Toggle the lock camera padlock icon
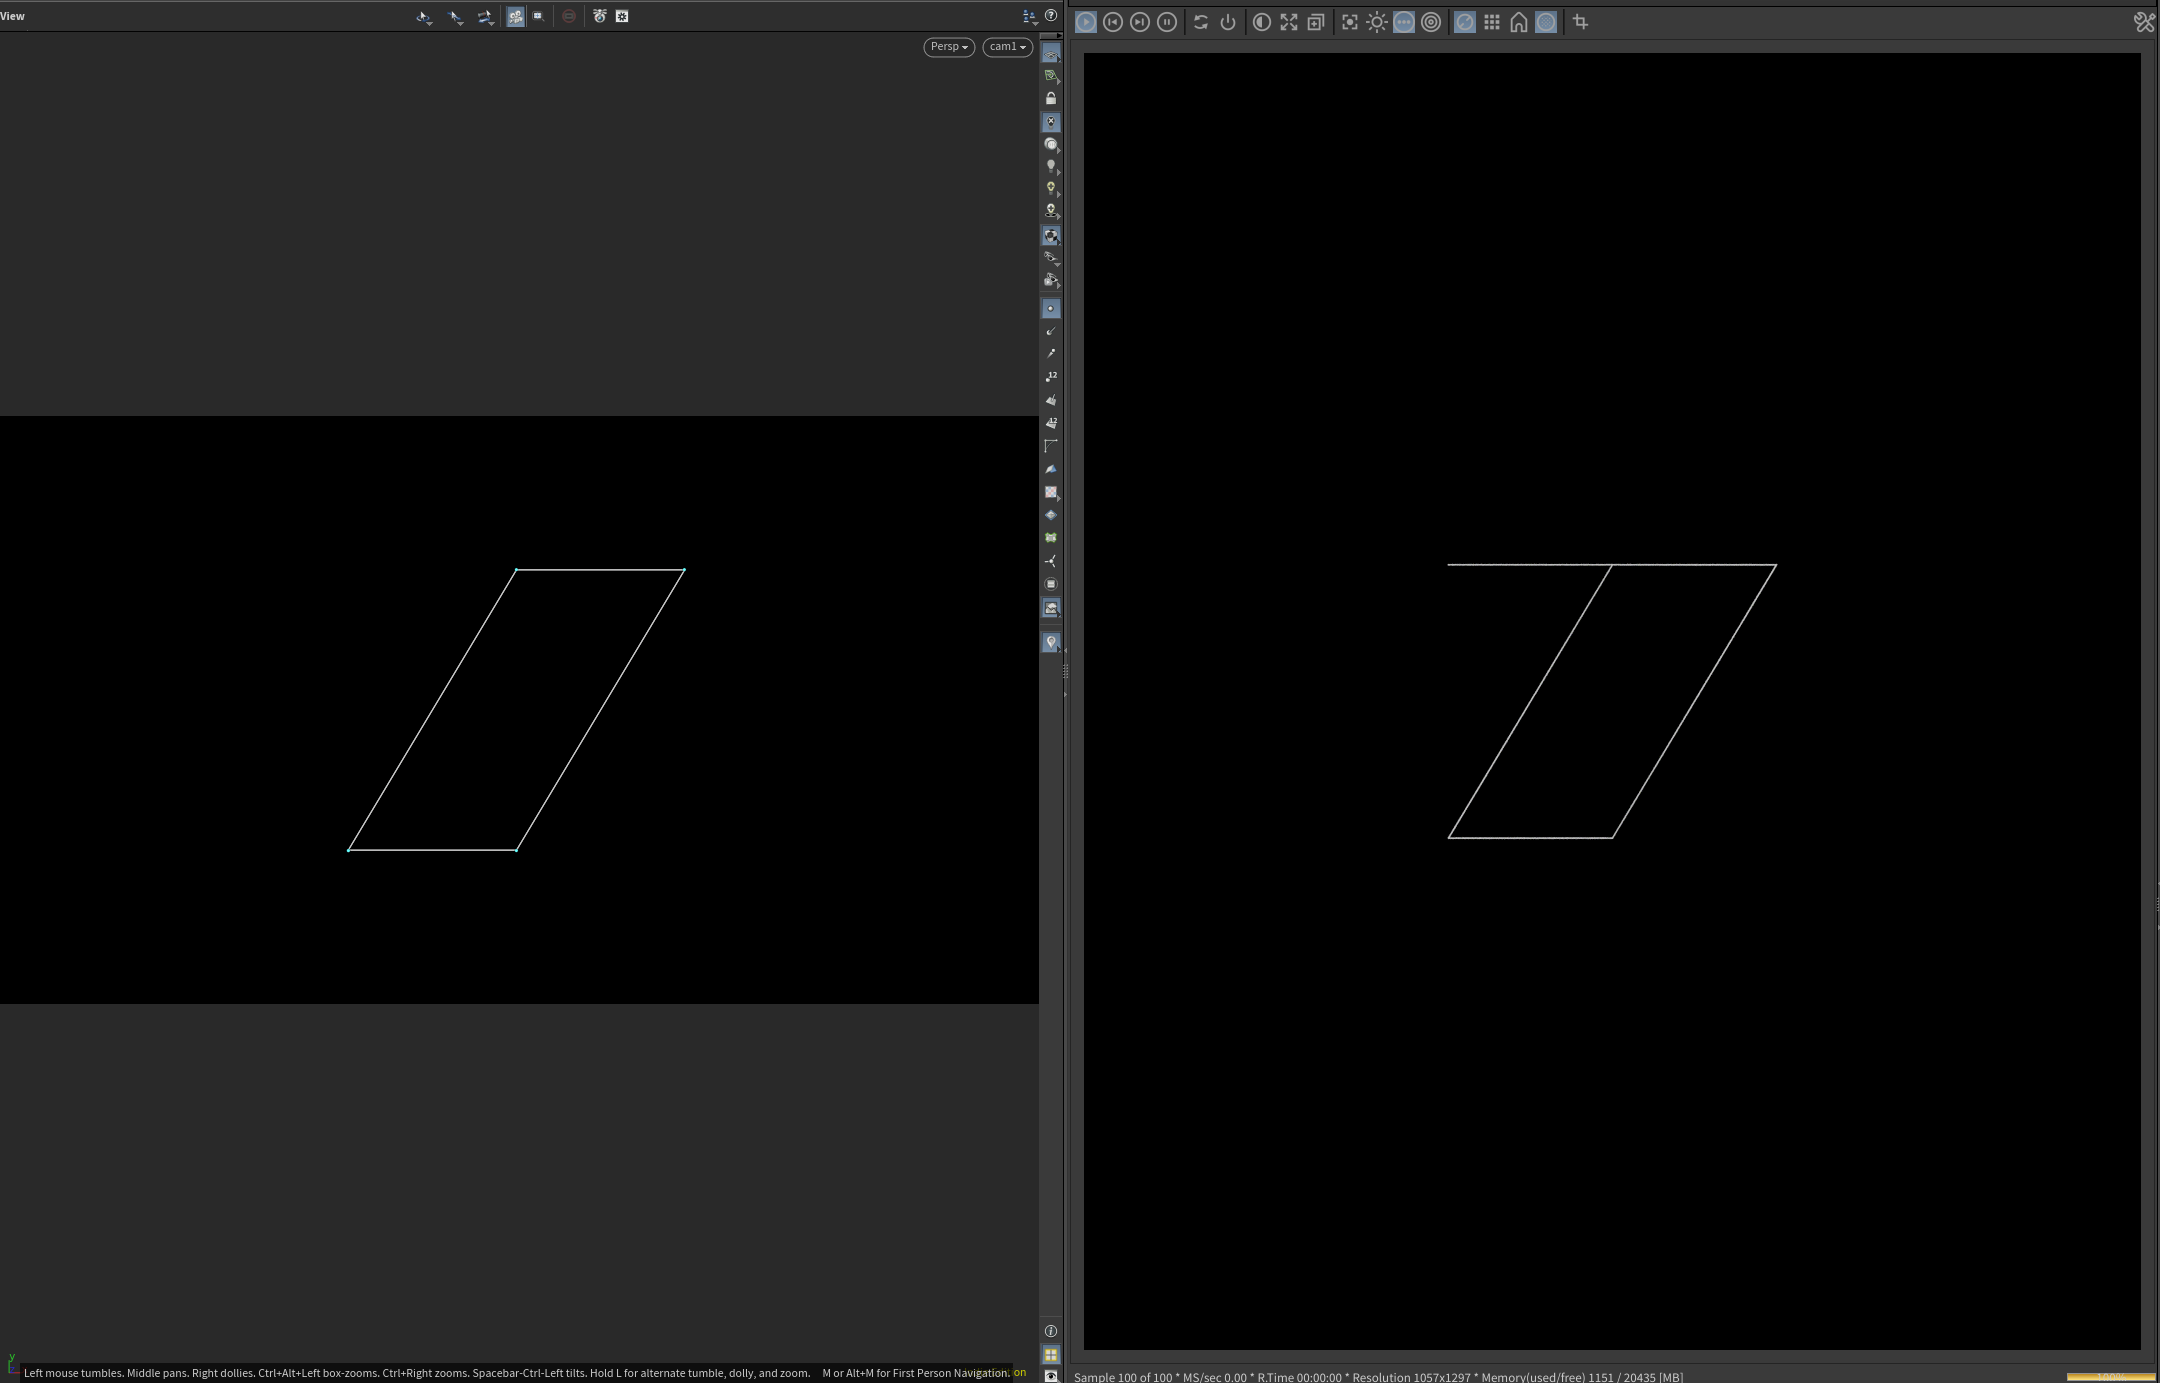The width and height of the screenshot is (2160, 1383). point(1050,98)
